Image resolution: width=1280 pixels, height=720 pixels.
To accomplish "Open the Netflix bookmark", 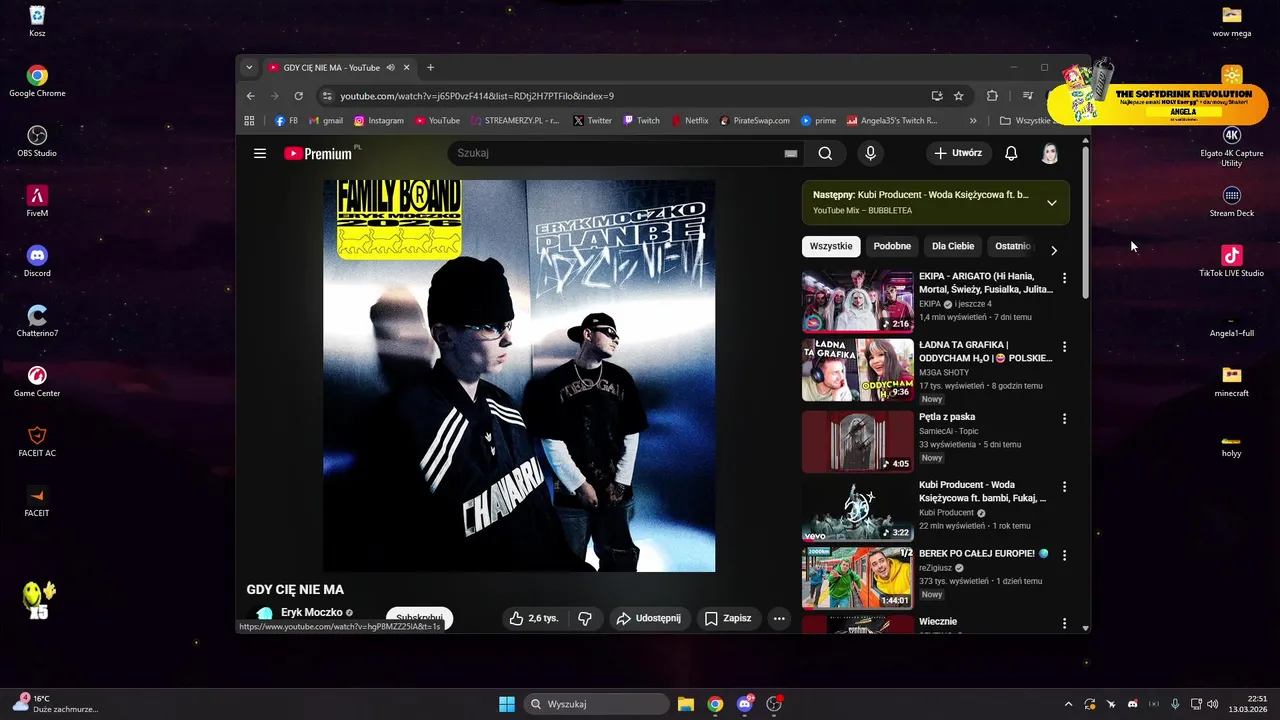I will tap(689, 120).
